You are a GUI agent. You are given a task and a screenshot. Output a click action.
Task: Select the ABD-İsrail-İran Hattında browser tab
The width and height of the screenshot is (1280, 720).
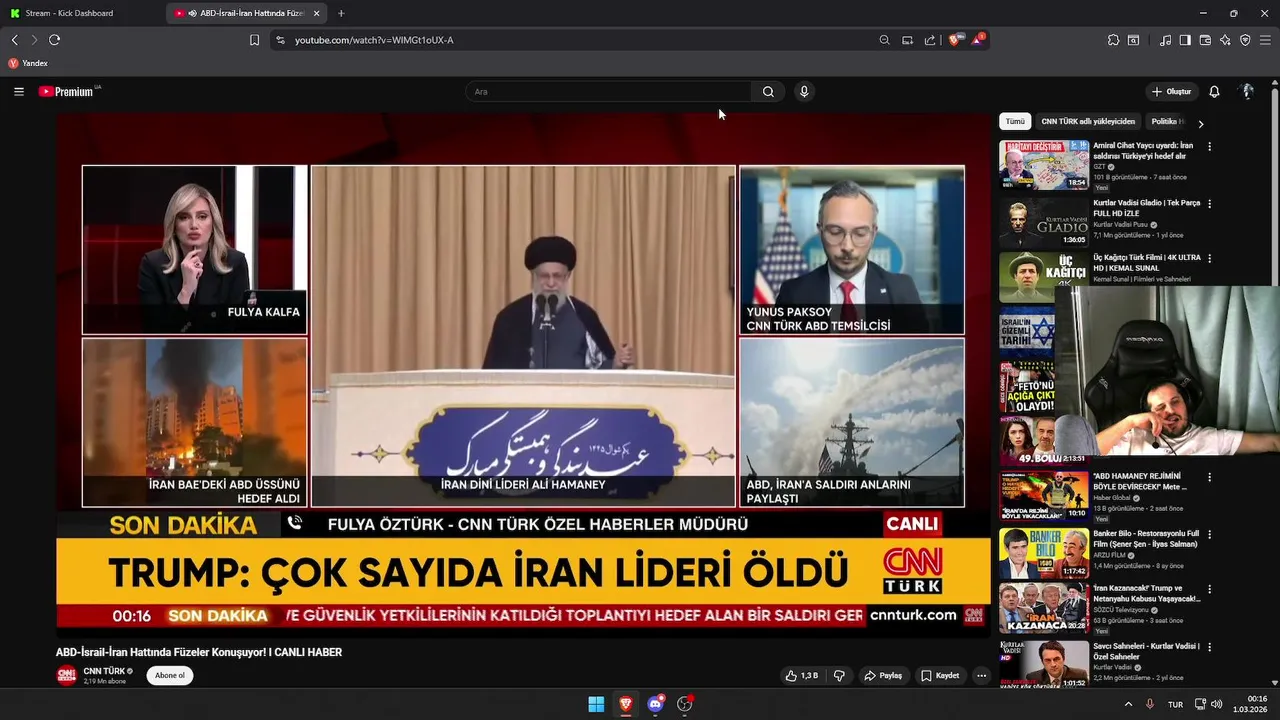point(244,13)
